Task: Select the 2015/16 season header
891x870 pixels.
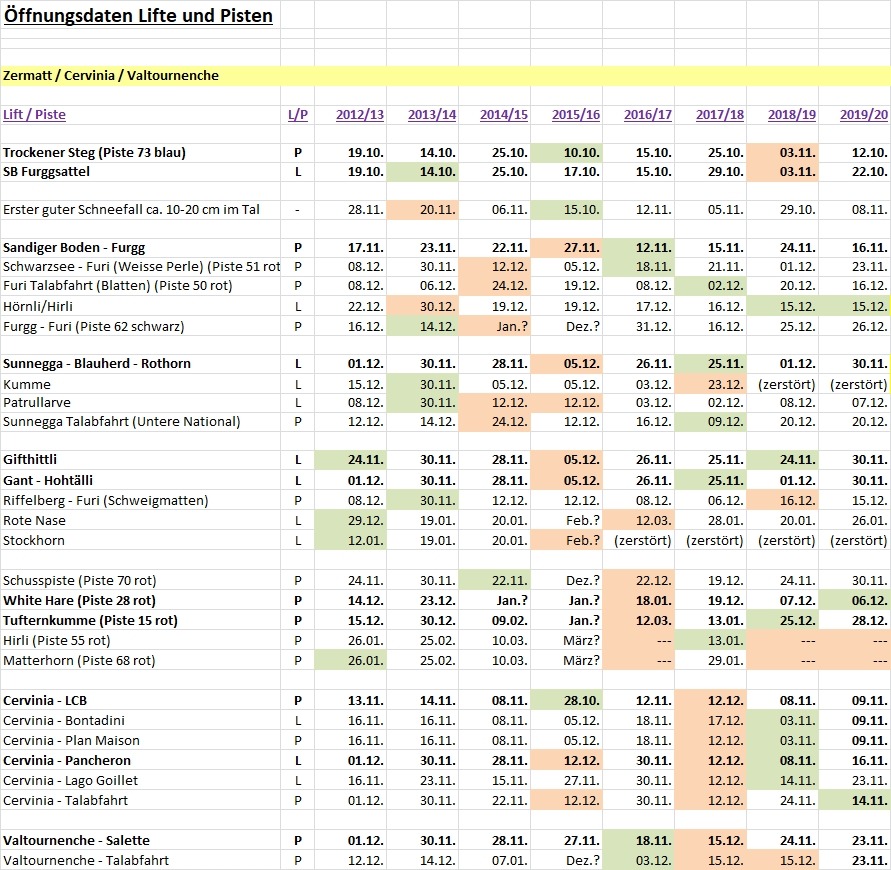Action: point(576,115)
